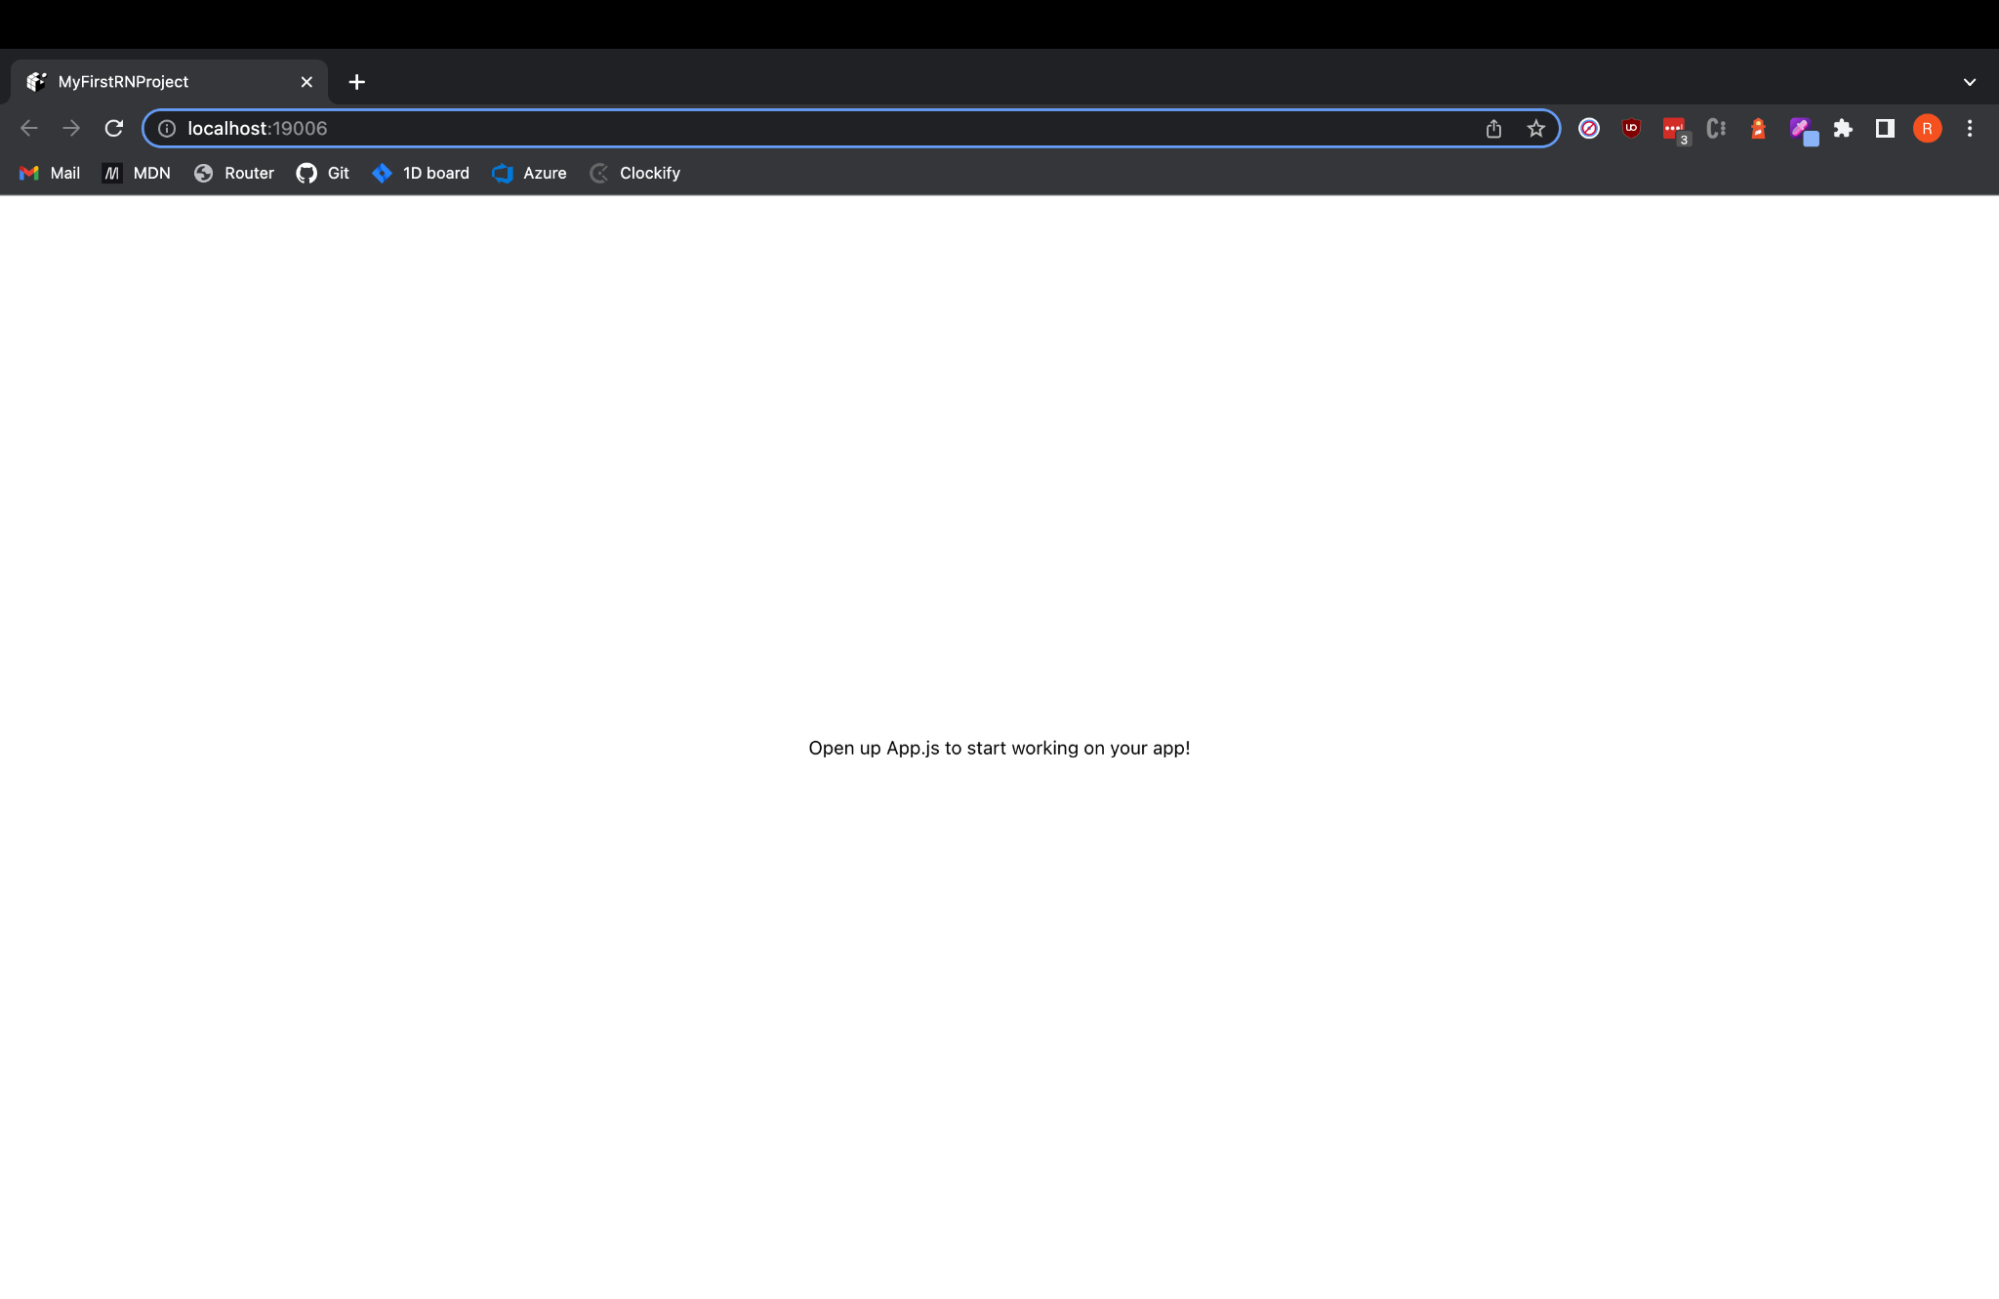
Task: Click the uBlock Origin extension icon
Action: (x=1631, y=128)
